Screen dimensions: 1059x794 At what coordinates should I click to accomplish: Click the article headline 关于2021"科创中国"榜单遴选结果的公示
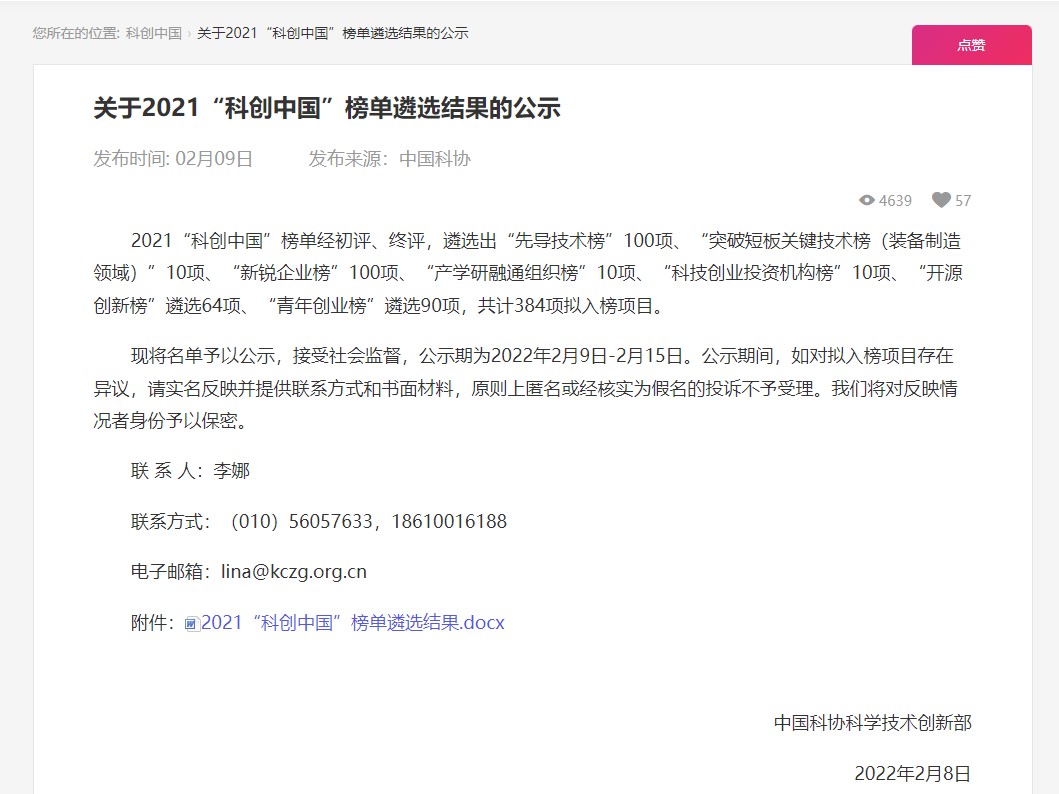point(327,108)
